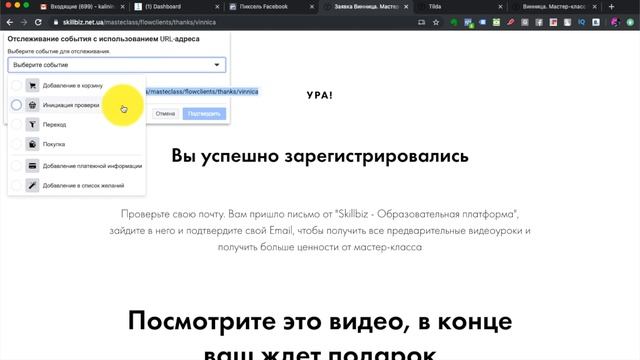Click 'Добавление платежной информации' label
Viewport: 640px width, 360px height.
[x=93, y=166]
